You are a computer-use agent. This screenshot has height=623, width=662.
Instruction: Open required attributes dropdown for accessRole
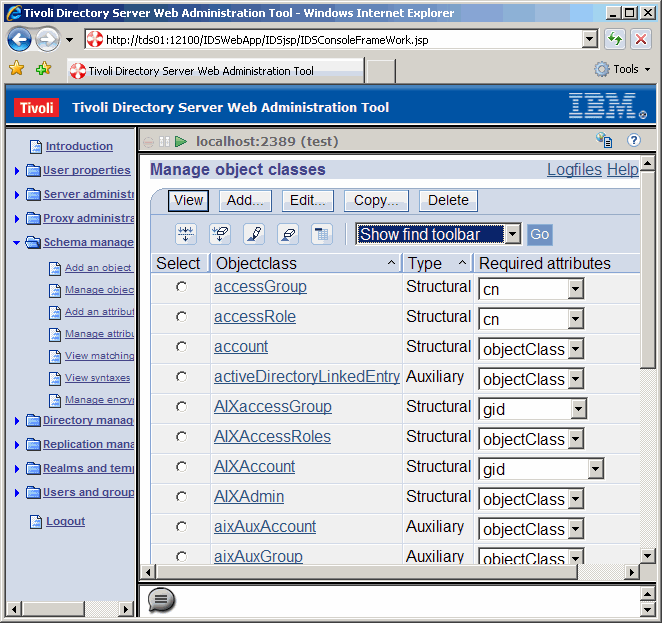click(x=575, y=319)
